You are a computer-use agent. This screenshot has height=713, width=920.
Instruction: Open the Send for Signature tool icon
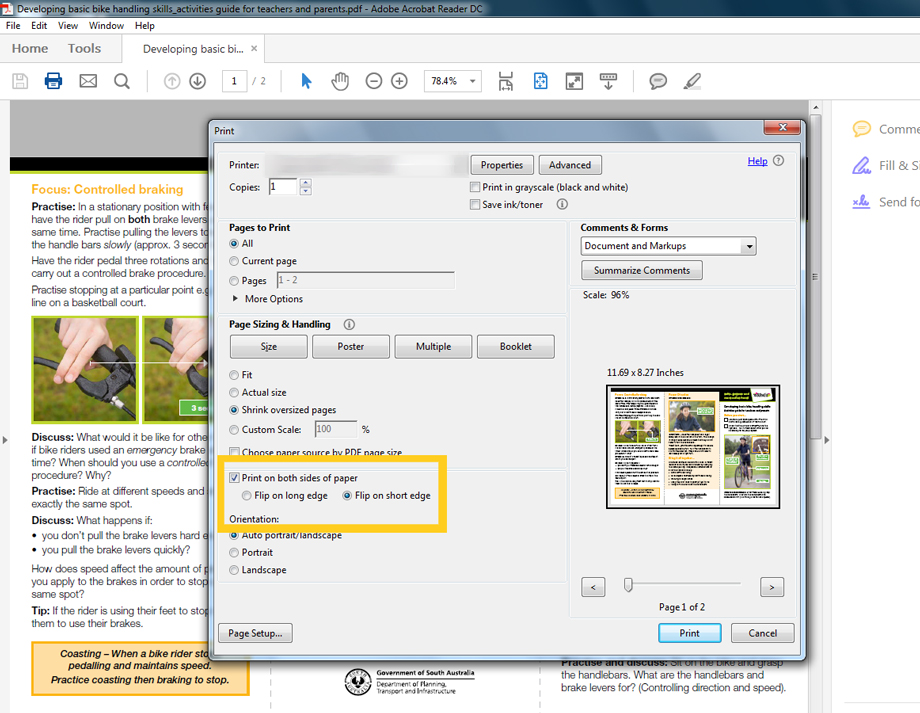click(x=861, y=202)
